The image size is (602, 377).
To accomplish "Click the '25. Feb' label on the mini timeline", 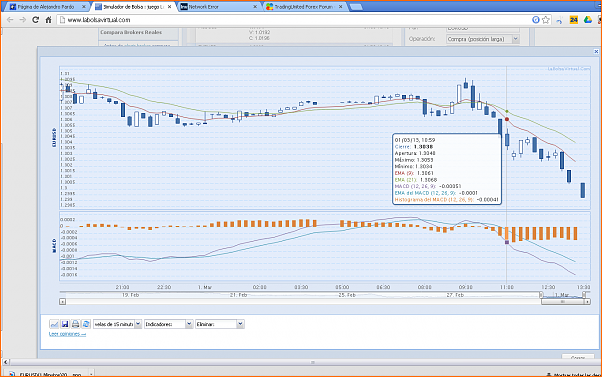I will 346,295.
